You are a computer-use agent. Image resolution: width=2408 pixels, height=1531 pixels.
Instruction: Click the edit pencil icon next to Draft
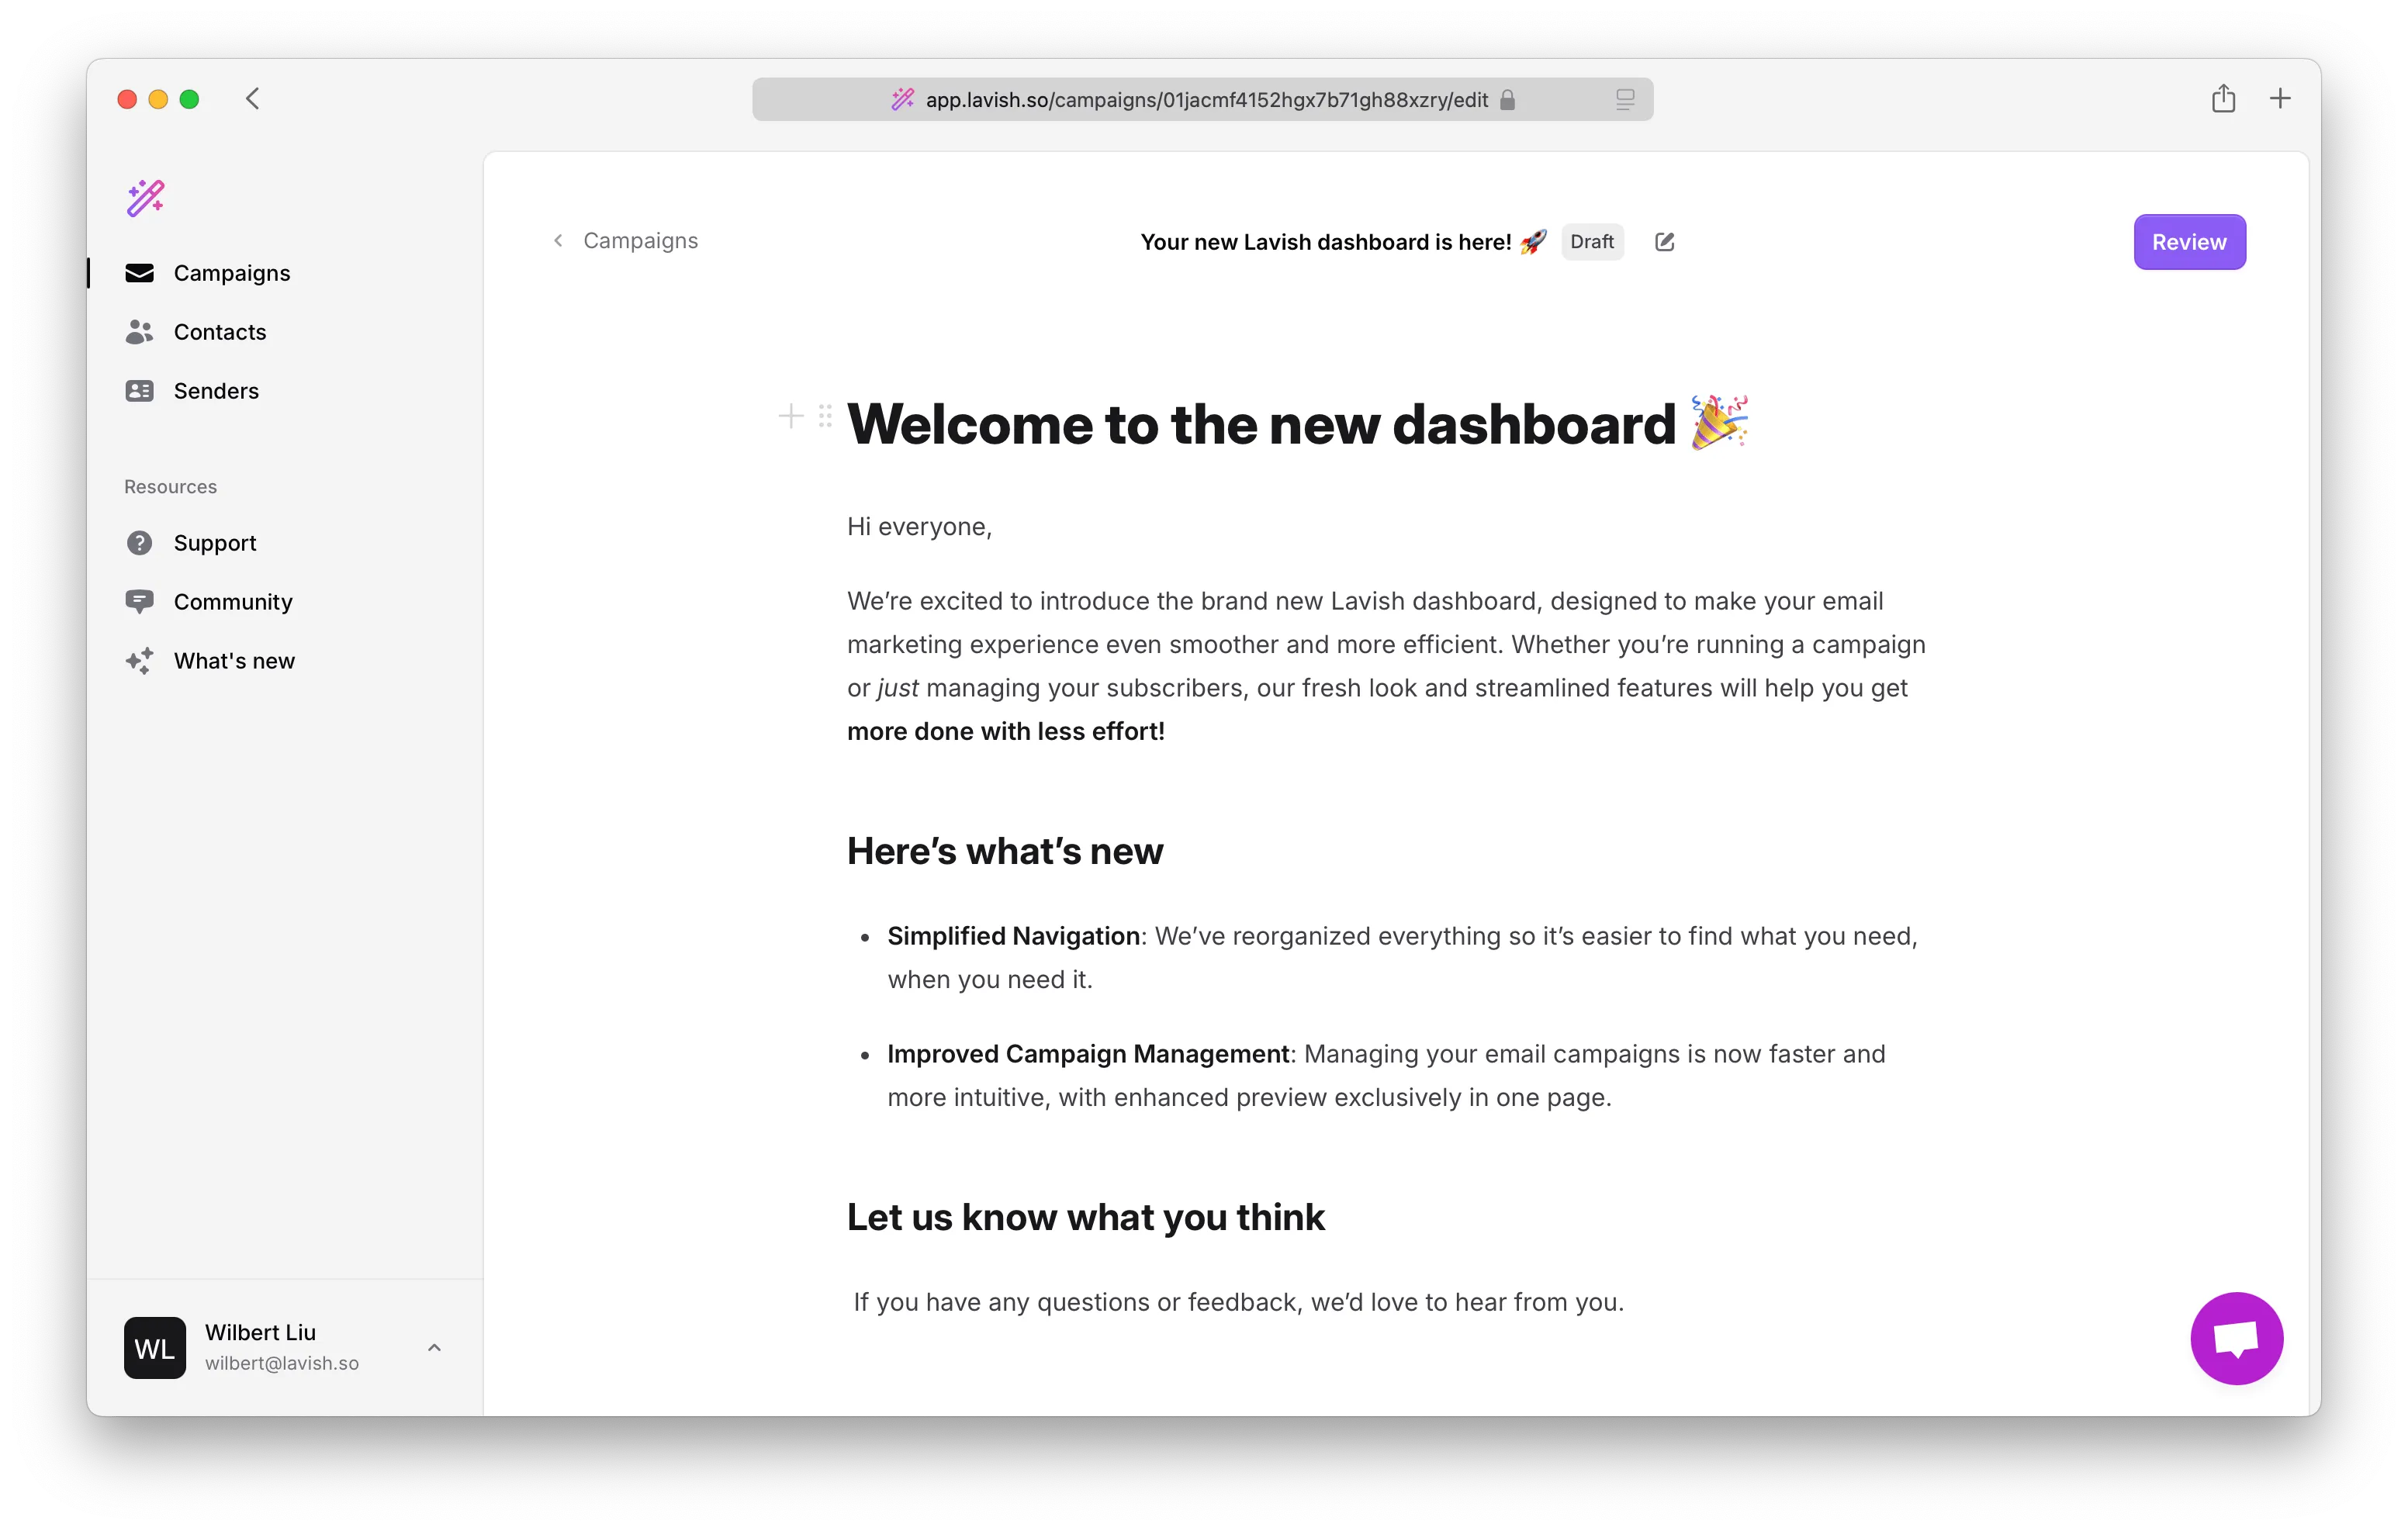(x=1666, y=242)
